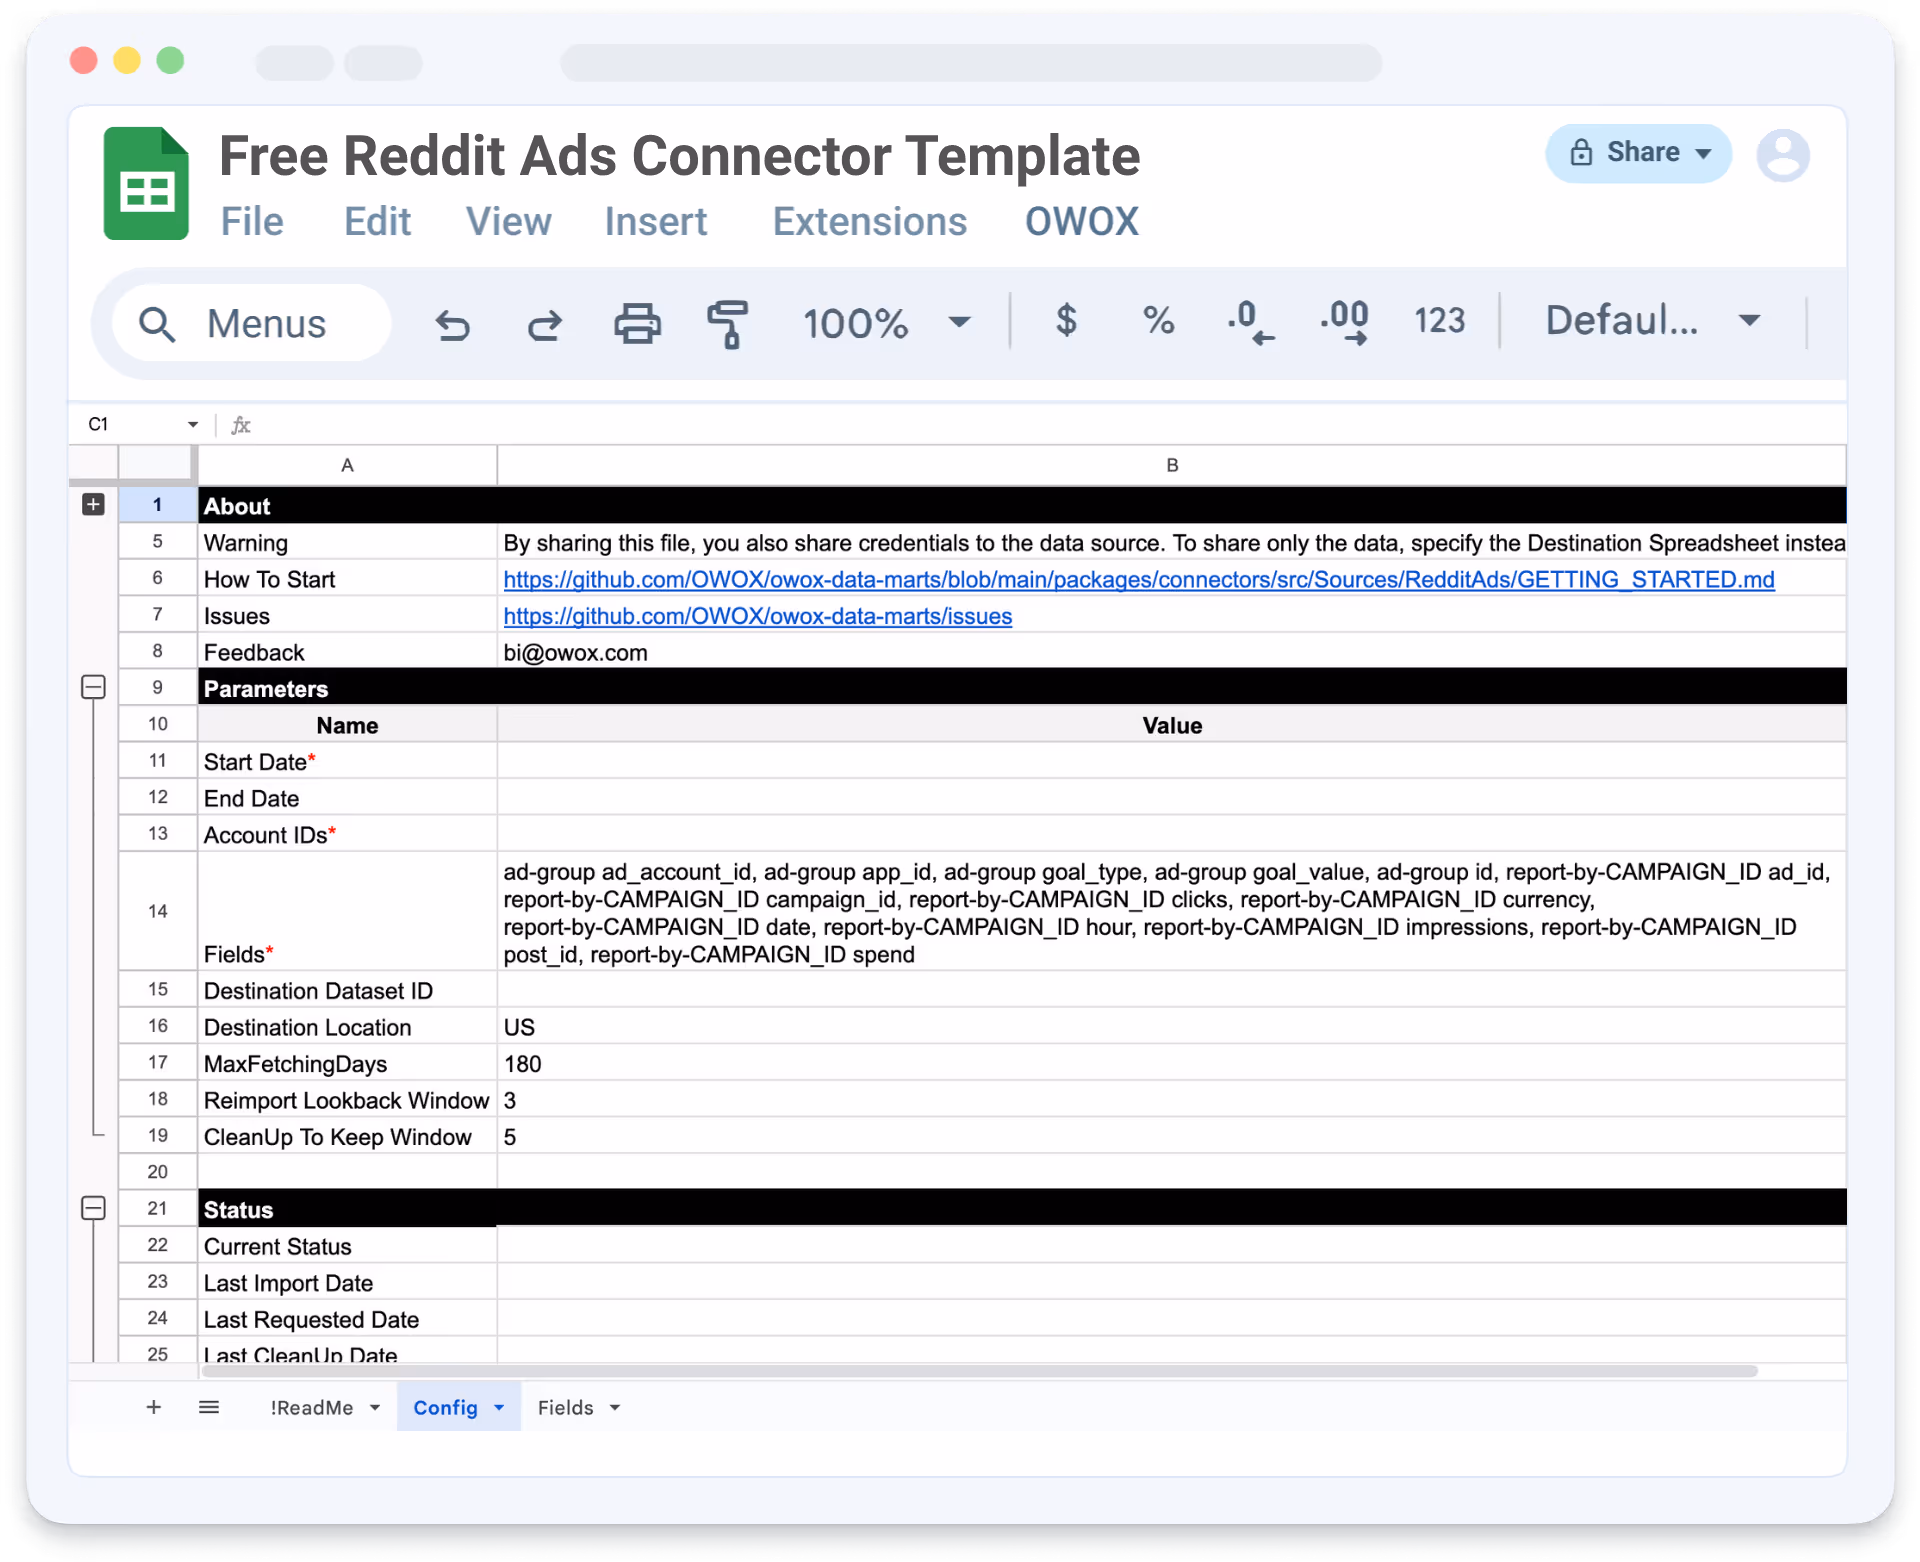Select column B header
The image size is (1920, 1562).
point(1172,465)
